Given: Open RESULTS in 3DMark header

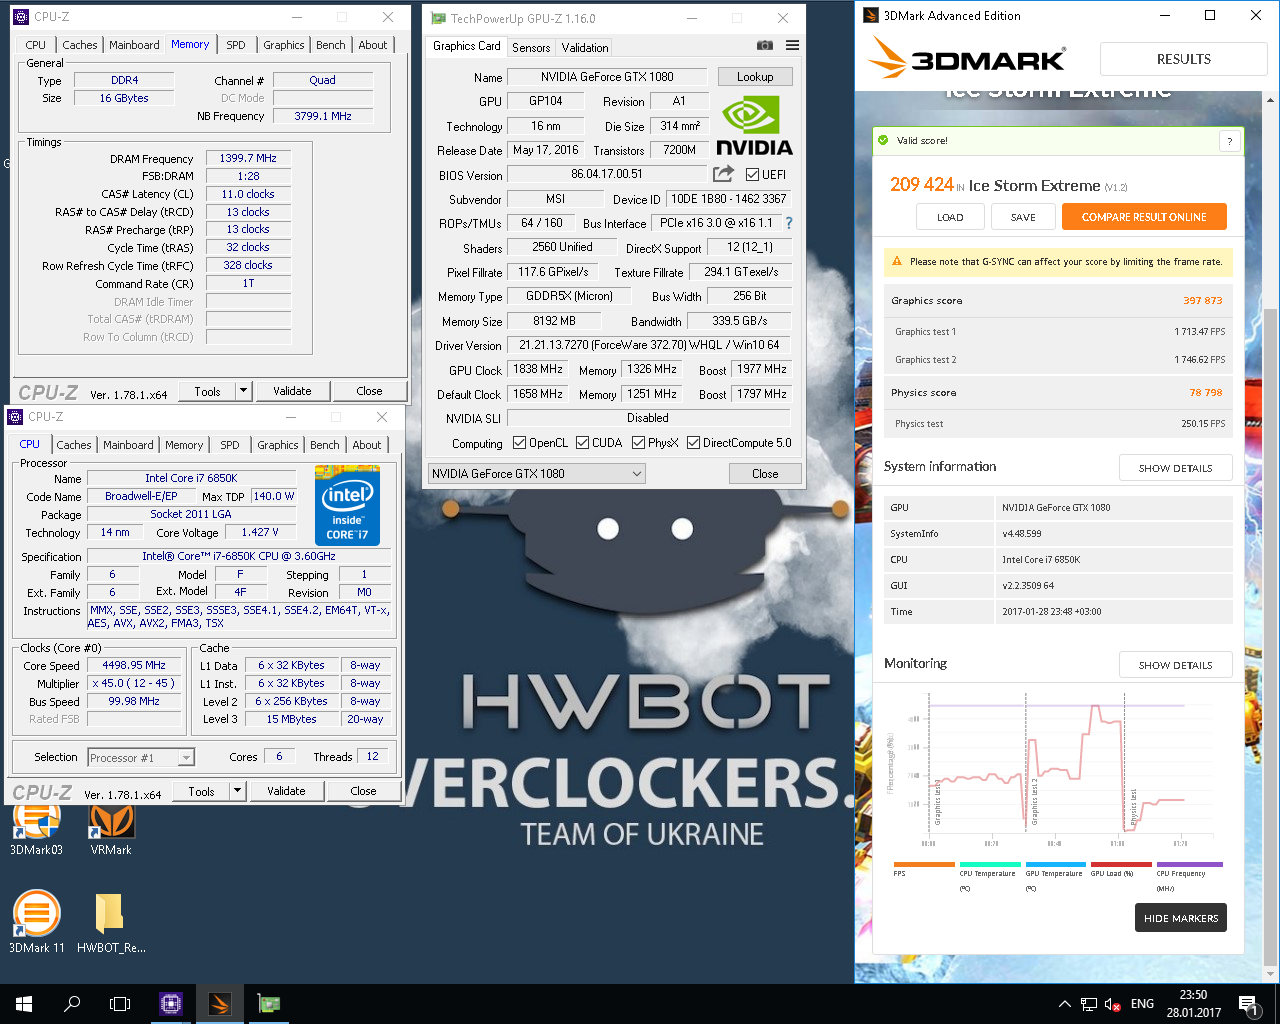Looking at the screenshot, I should pyautogui.click(x=1184, y=59).
